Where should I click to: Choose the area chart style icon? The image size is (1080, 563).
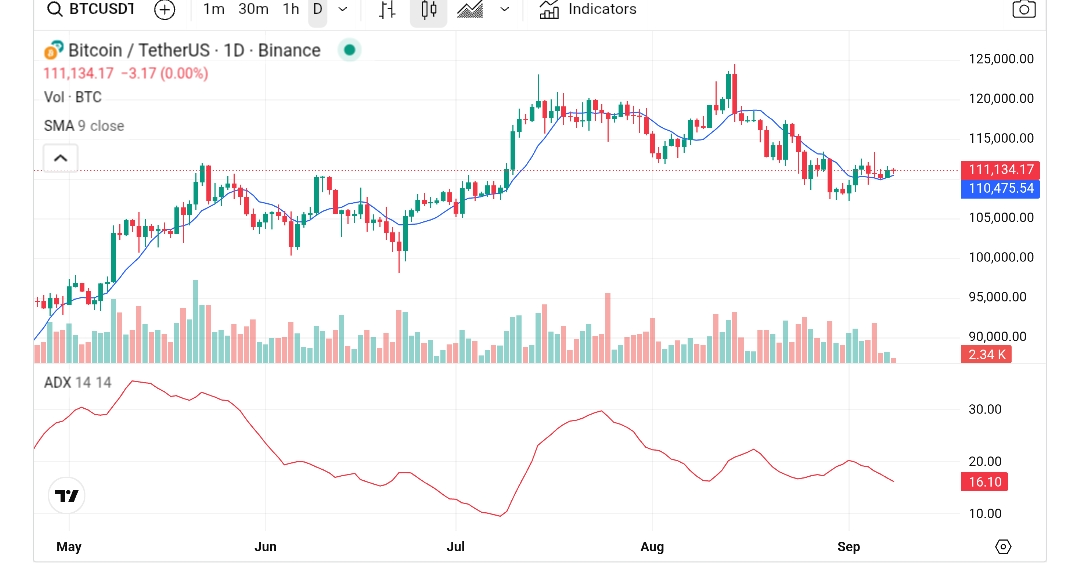pos(470,10)
